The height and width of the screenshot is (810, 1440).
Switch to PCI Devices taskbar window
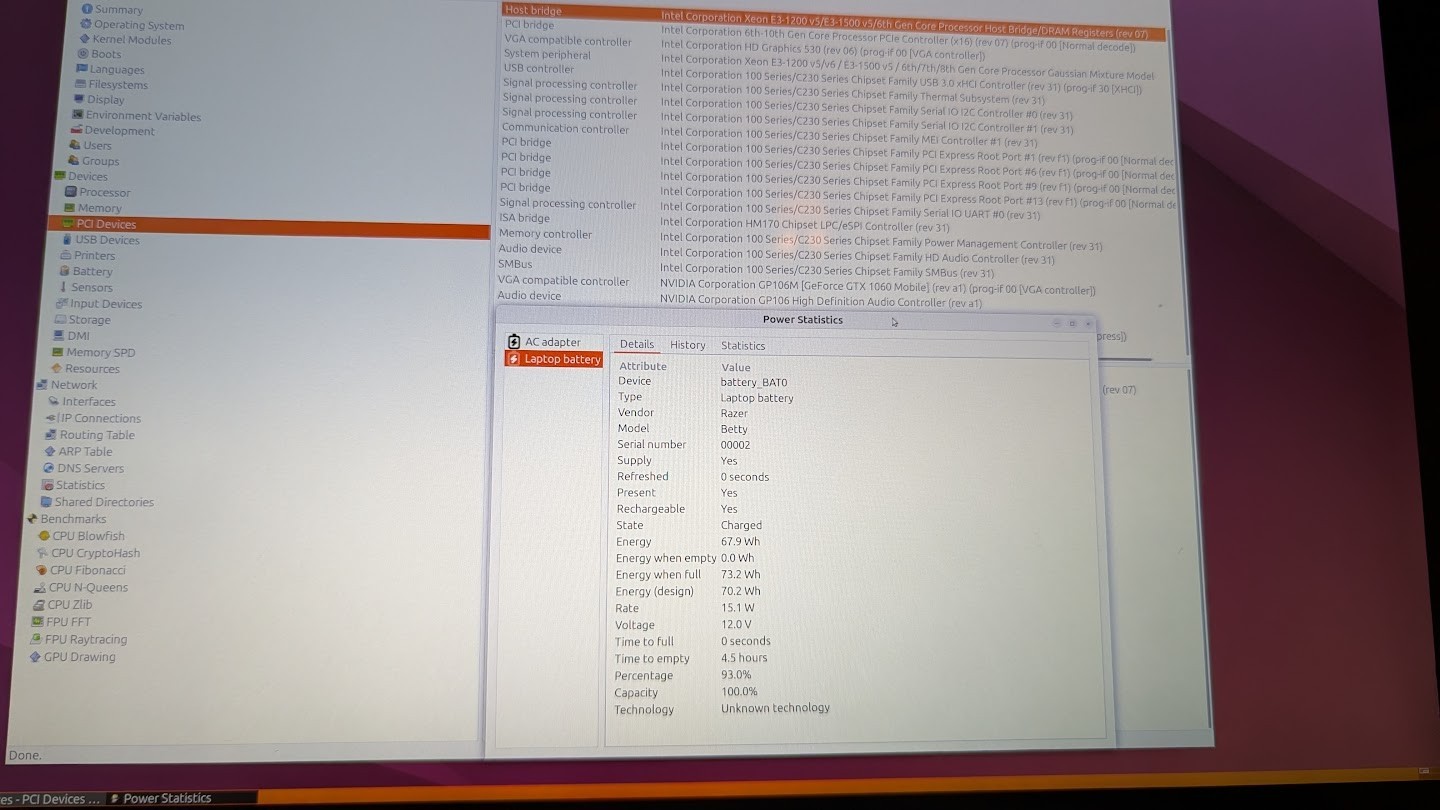[x=50, y=799]
